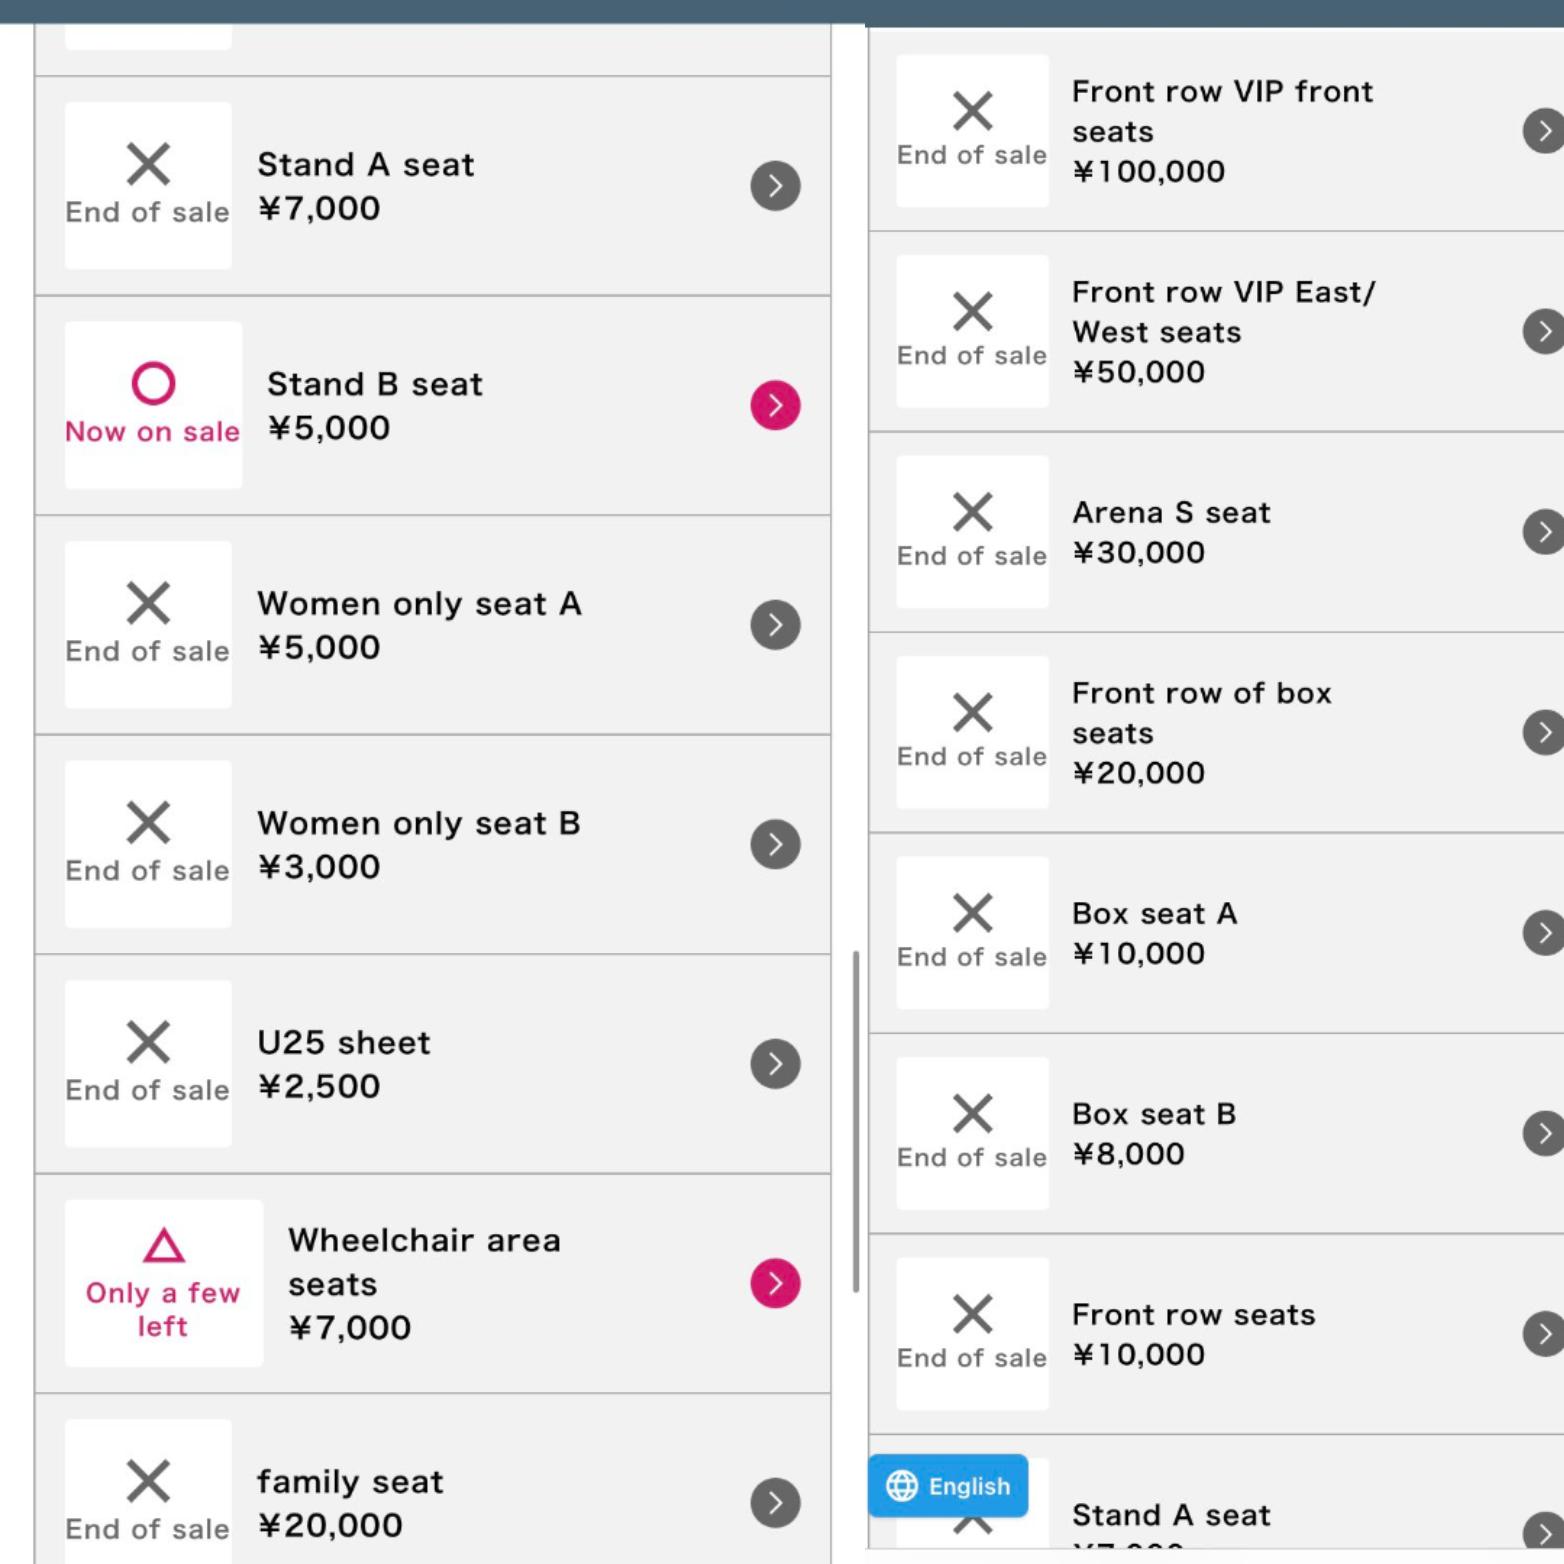Open Front row VIP East/West seats entry

[1223, 331]
